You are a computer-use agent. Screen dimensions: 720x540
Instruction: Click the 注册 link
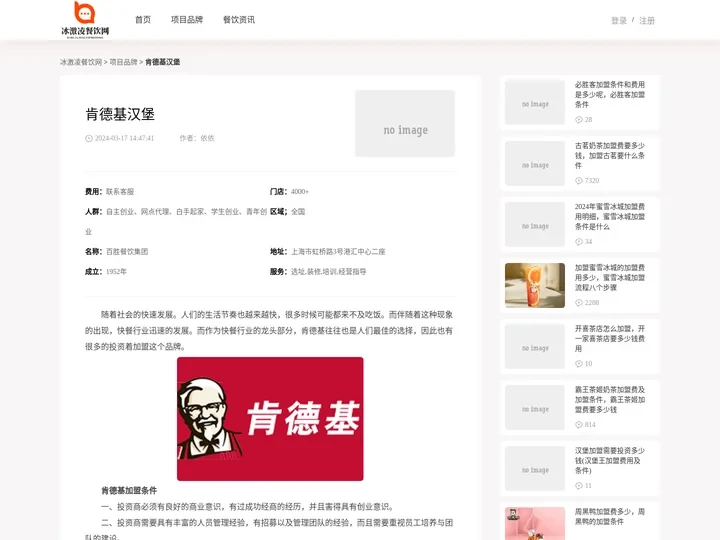647,21
